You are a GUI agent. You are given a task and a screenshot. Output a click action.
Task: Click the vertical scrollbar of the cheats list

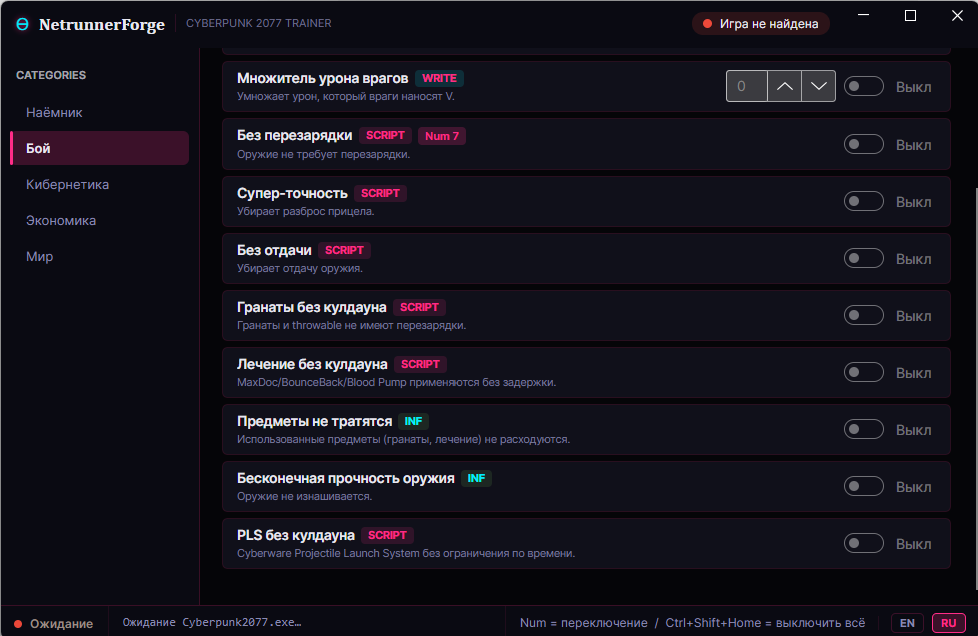pyautogui.click(x=975, y=388)
